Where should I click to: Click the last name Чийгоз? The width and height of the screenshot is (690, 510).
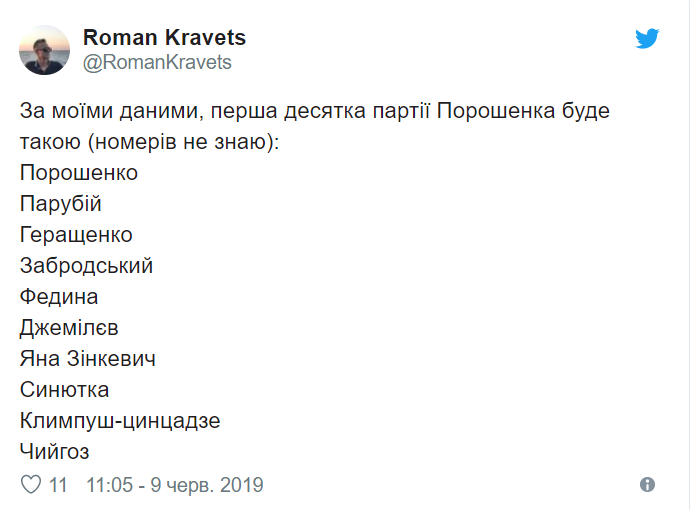55,451
